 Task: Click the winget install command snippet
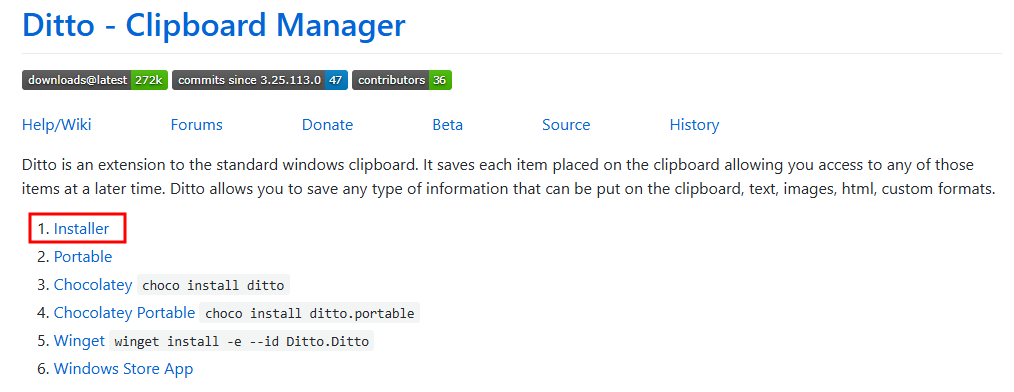coord(242,342)
